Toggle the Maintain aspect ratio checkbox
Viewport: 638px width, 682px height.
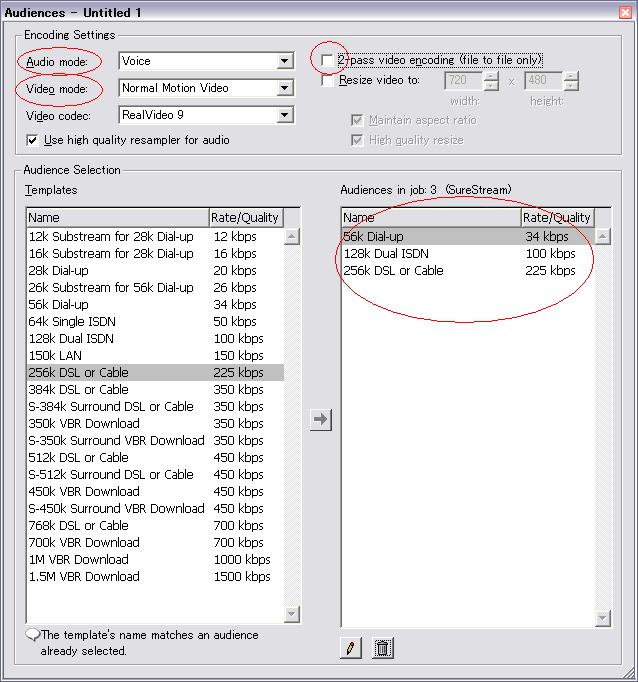point(357,120)
